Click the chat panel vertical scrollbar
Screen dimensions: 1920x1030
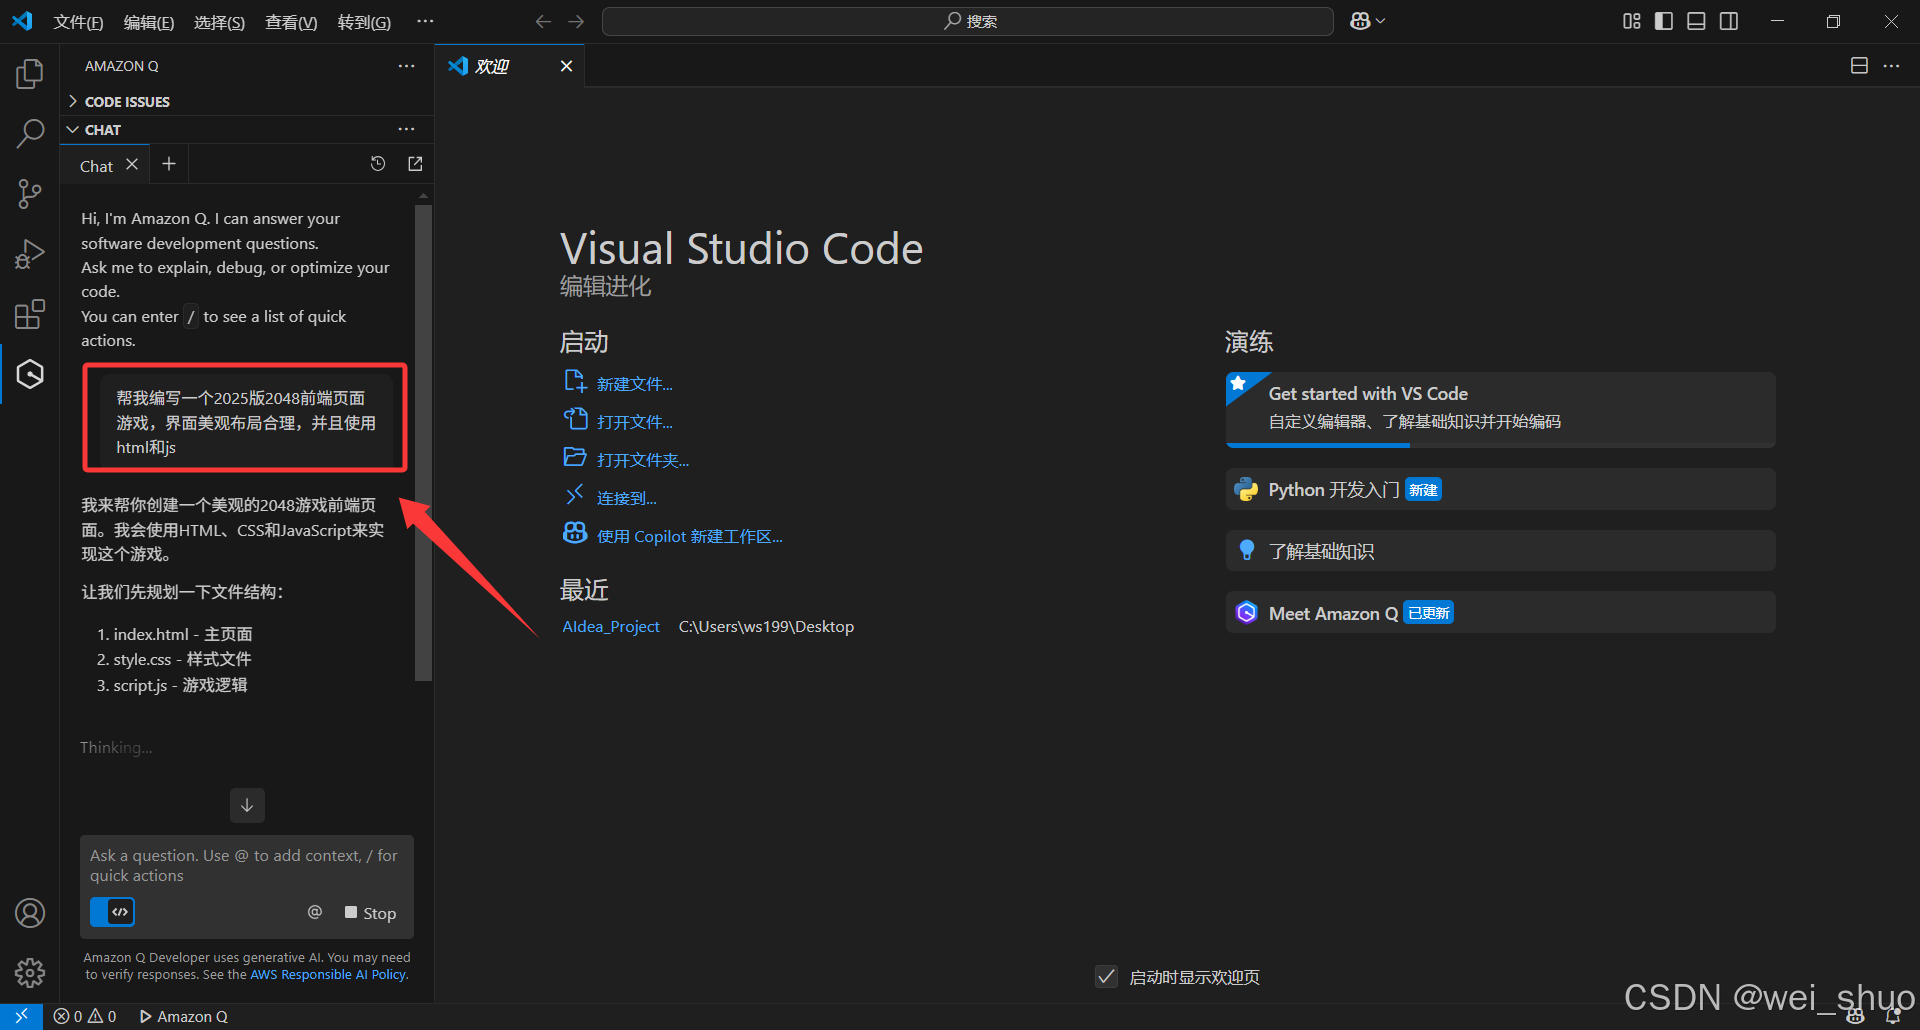(x=423, y=440)
